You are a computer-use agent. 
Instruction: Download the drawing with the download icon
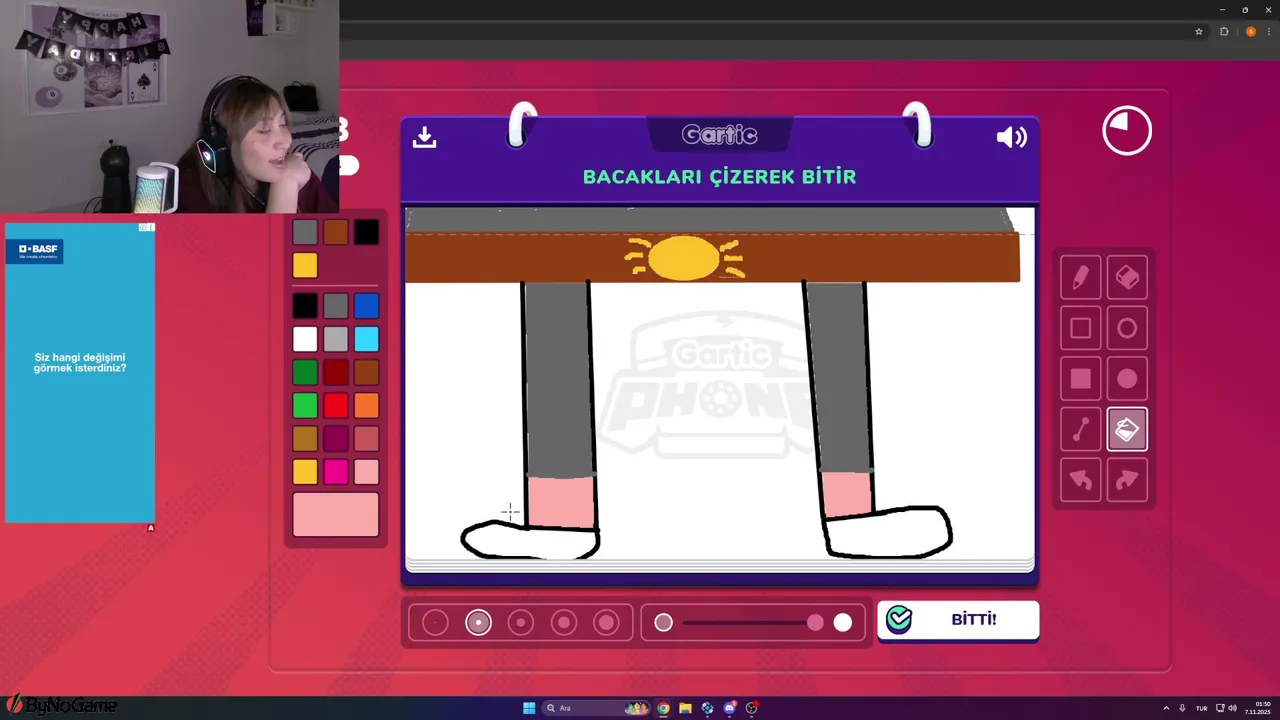click(424, 137)
